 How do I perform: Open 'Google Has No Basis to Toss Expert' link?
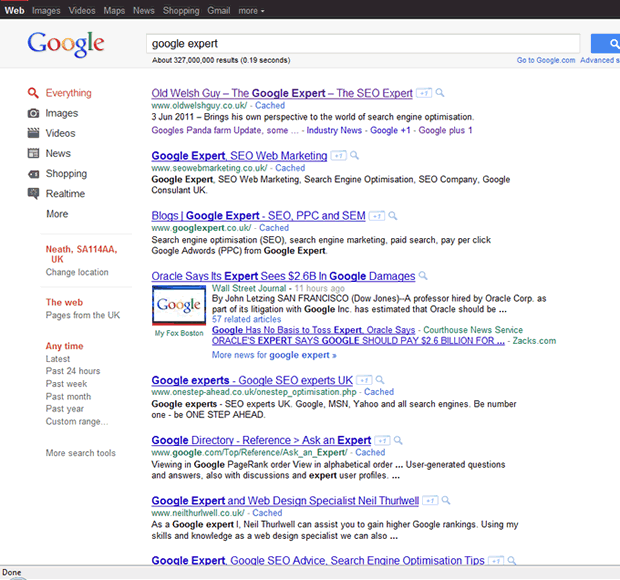pos(314,330)
